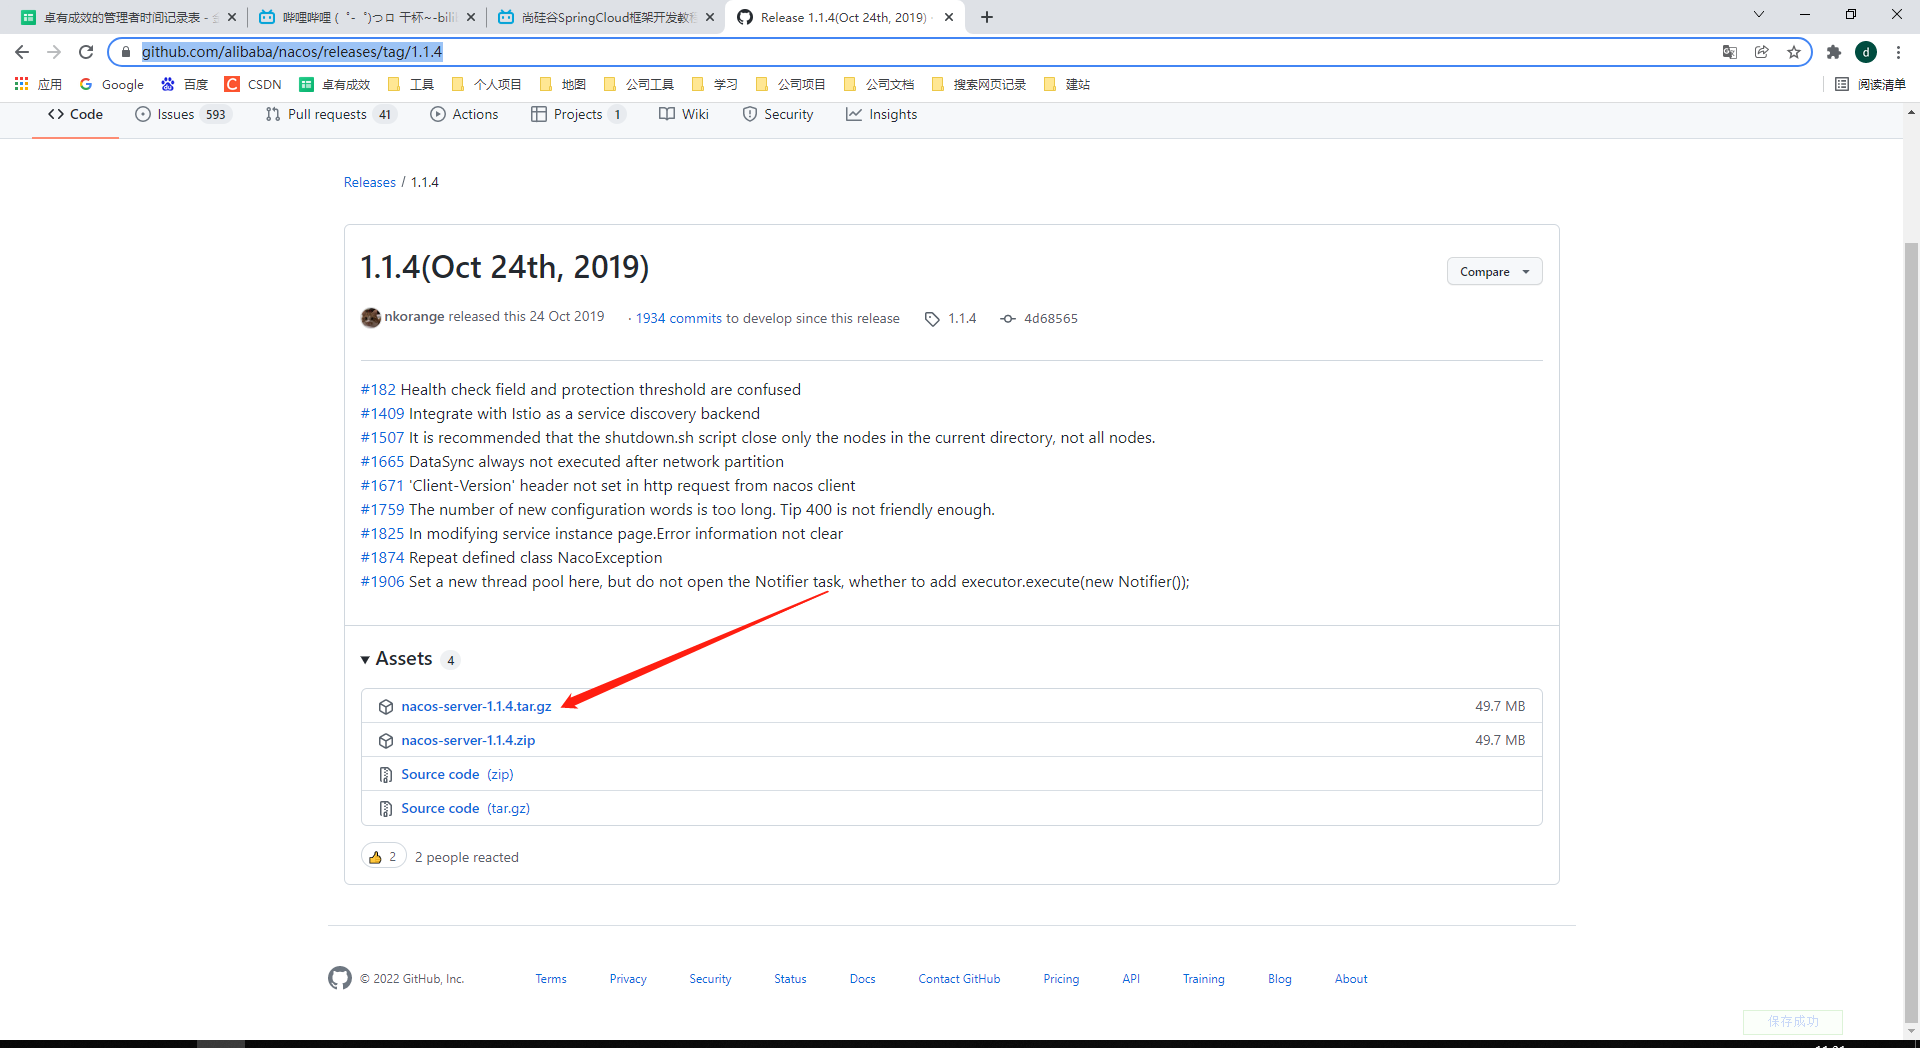The height and width of the screenshot is (1048, 1920).
Task: Close the Release 1.1.4 tab
Action: point(949,17)
